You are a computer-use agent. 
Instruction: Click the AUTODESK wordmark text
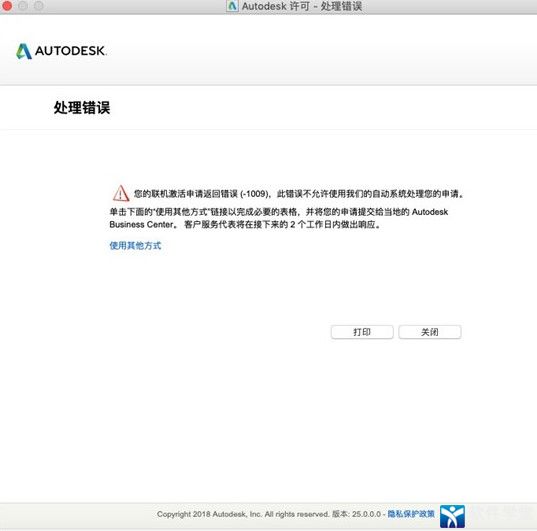click(71, 51)
